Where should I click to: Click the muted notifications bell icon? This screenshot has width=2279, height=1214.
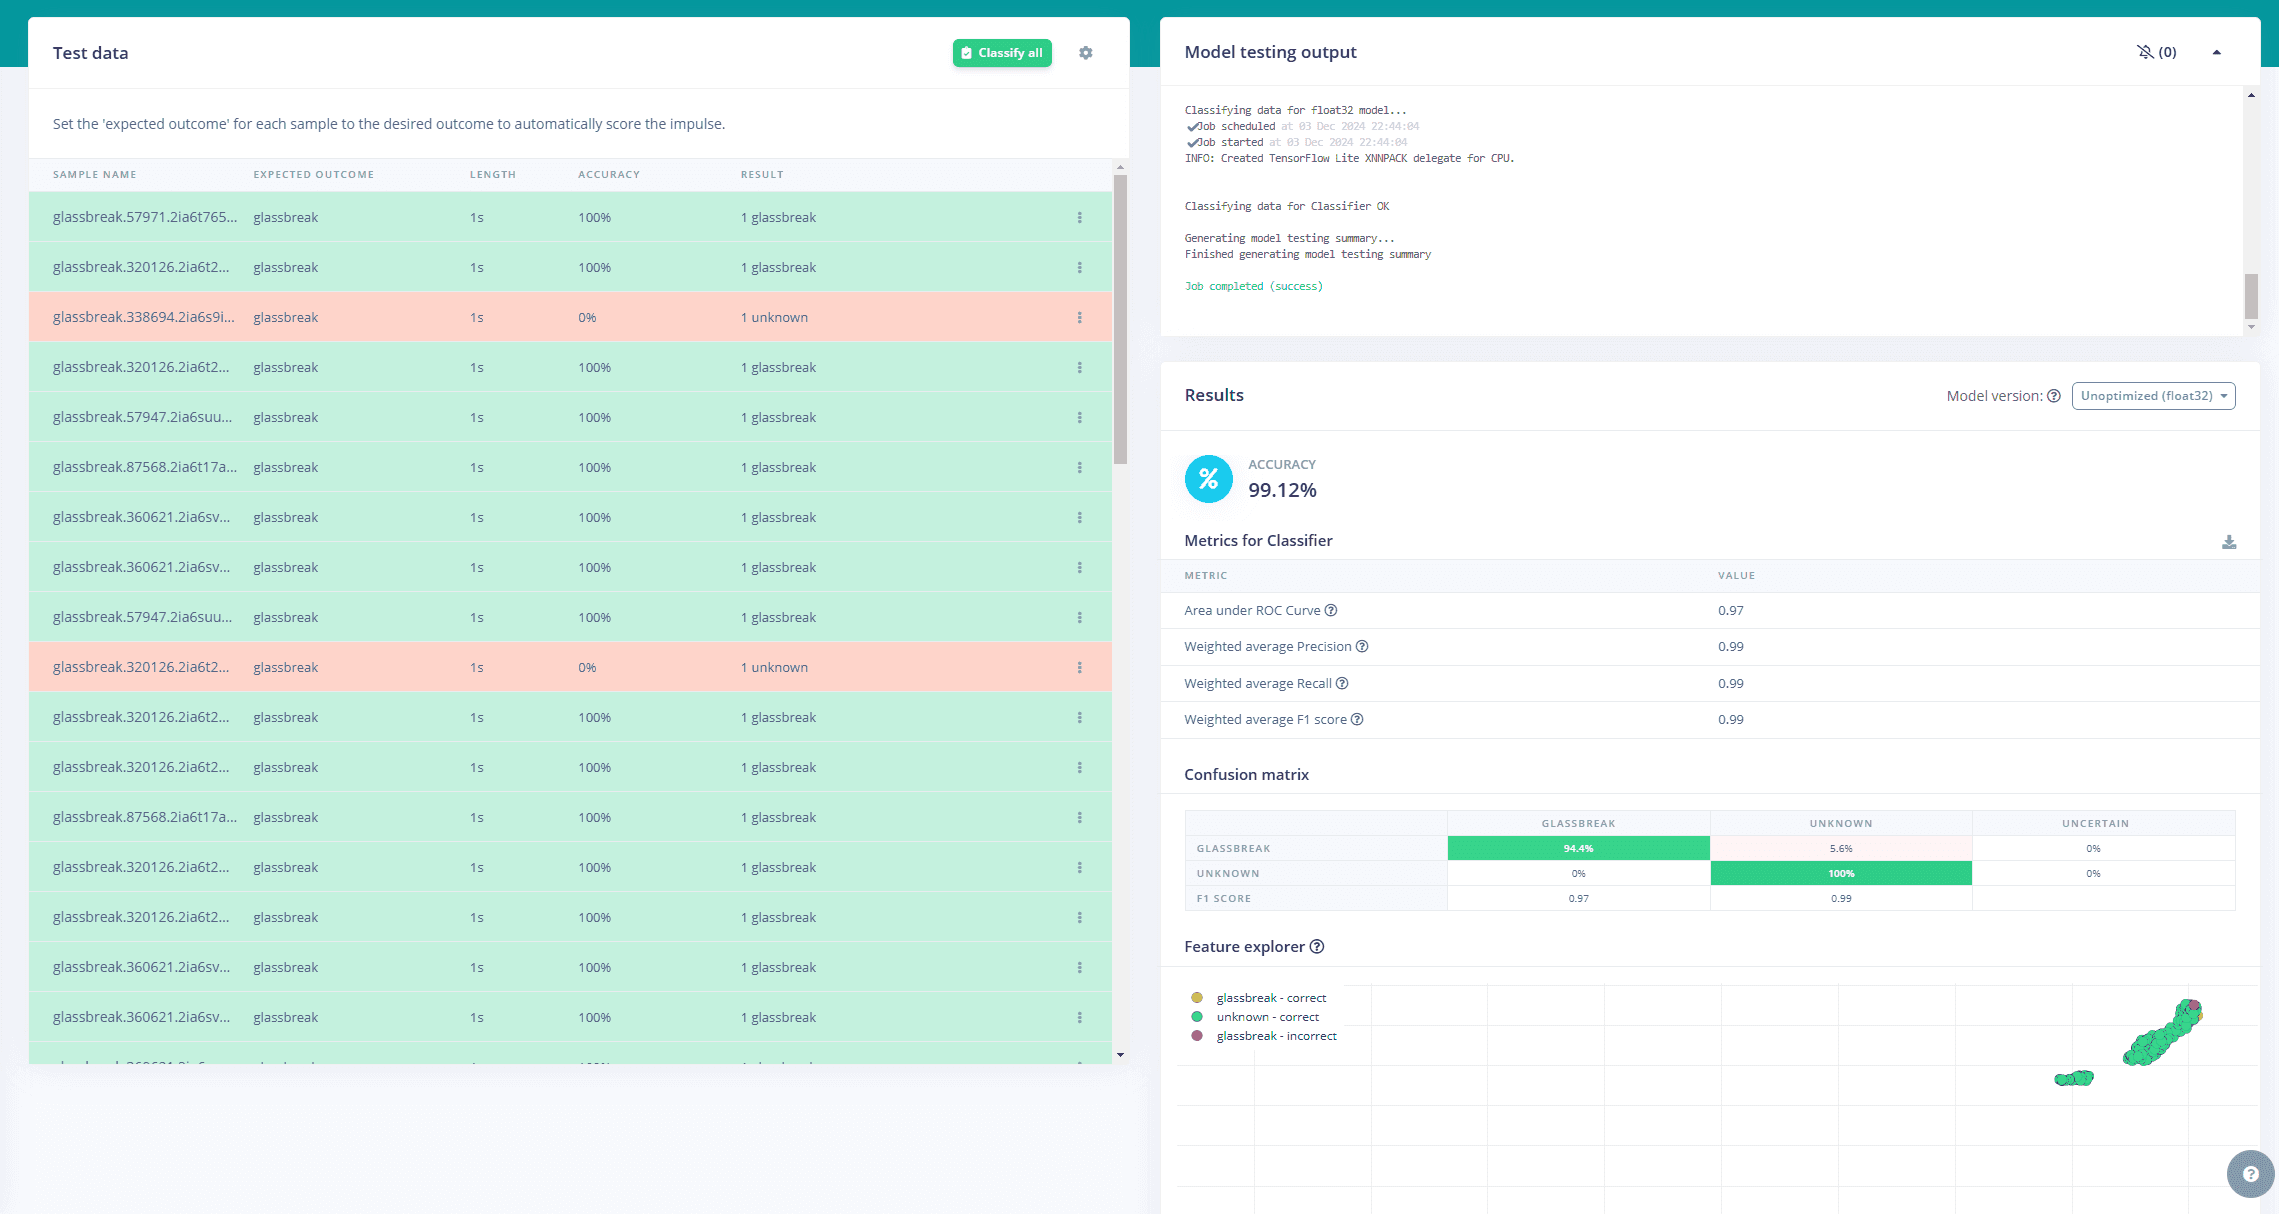(x=2145, y=52)
